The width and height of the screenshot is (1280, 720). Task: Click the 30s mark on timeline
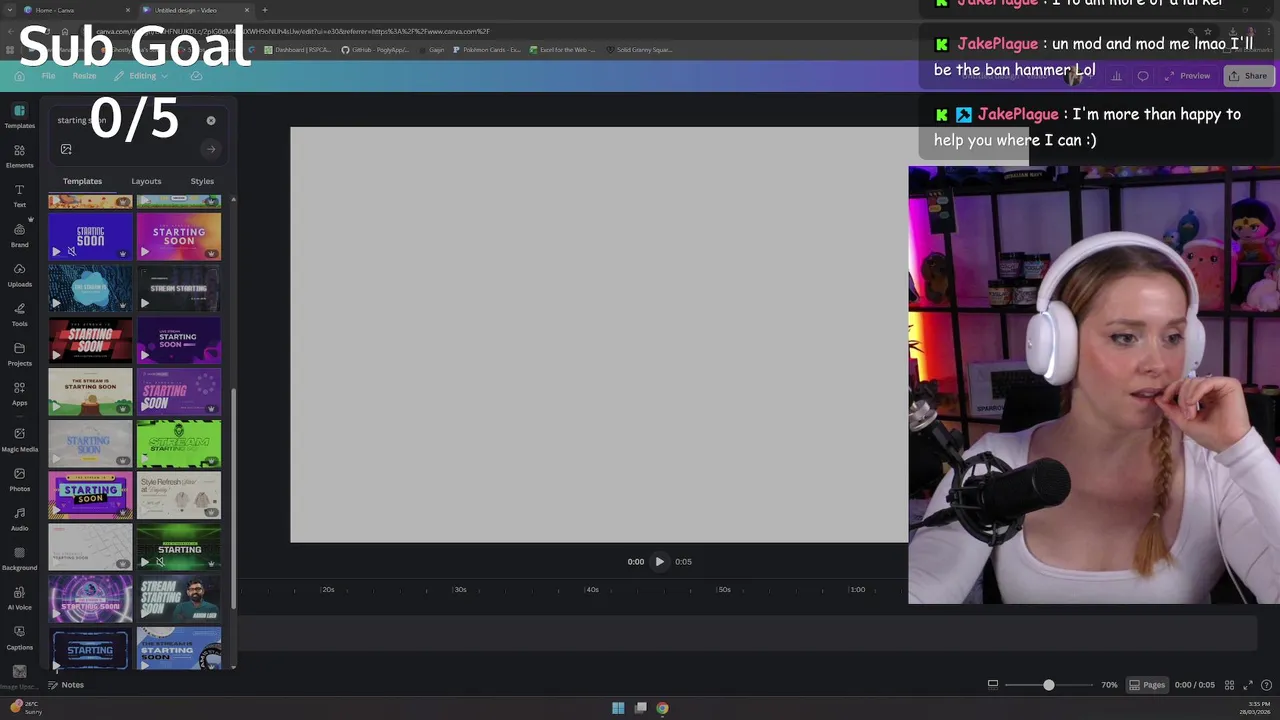tap(460, 590)
